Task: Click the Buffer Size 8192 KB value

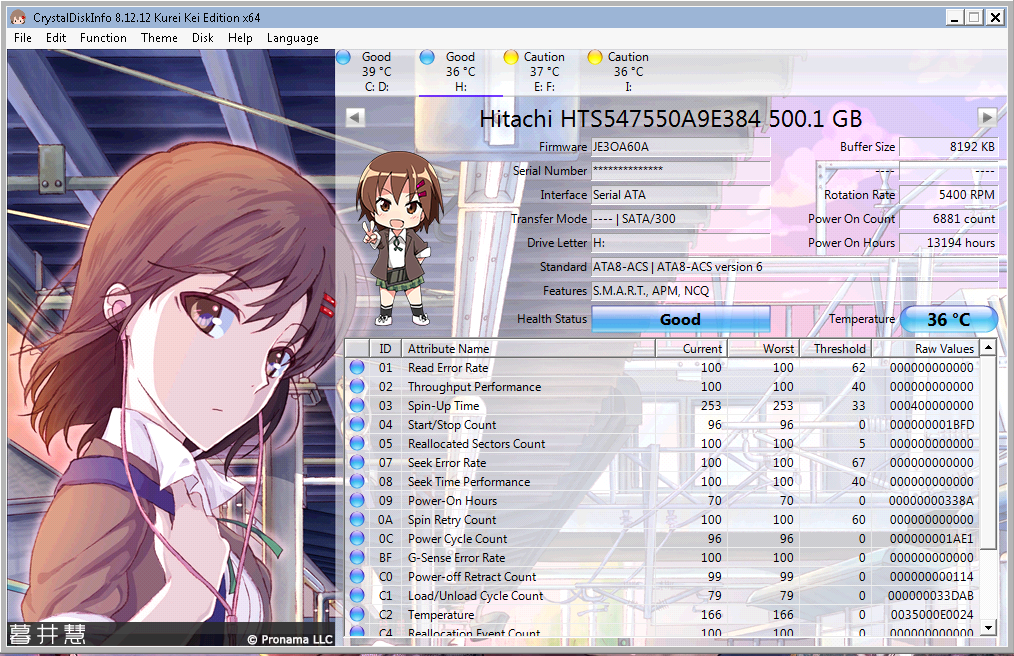Action: 949,147
